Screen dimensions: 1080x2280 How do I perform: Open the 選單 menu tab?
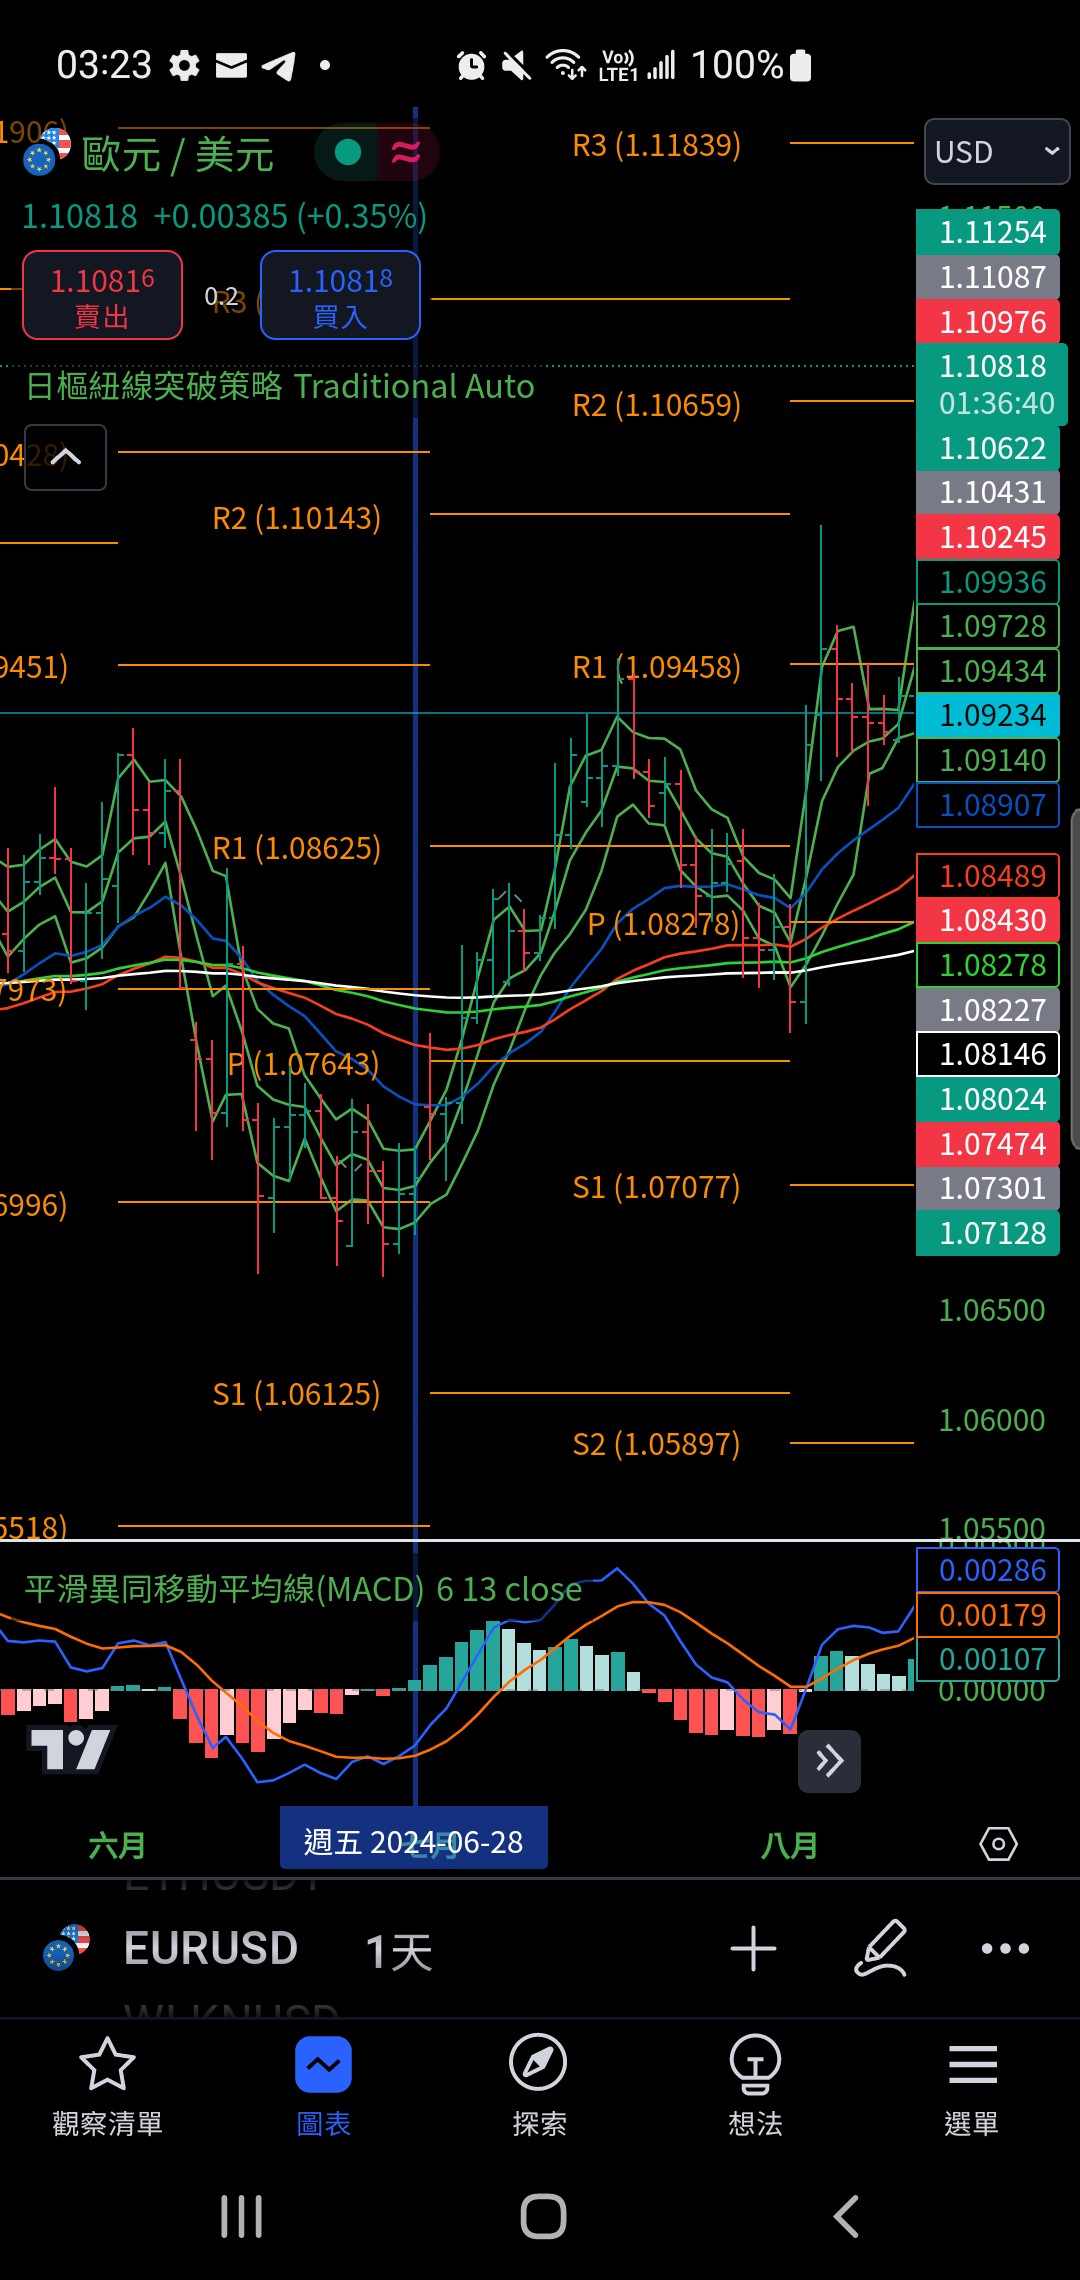pyautogui.click(x=971, y=2086)
